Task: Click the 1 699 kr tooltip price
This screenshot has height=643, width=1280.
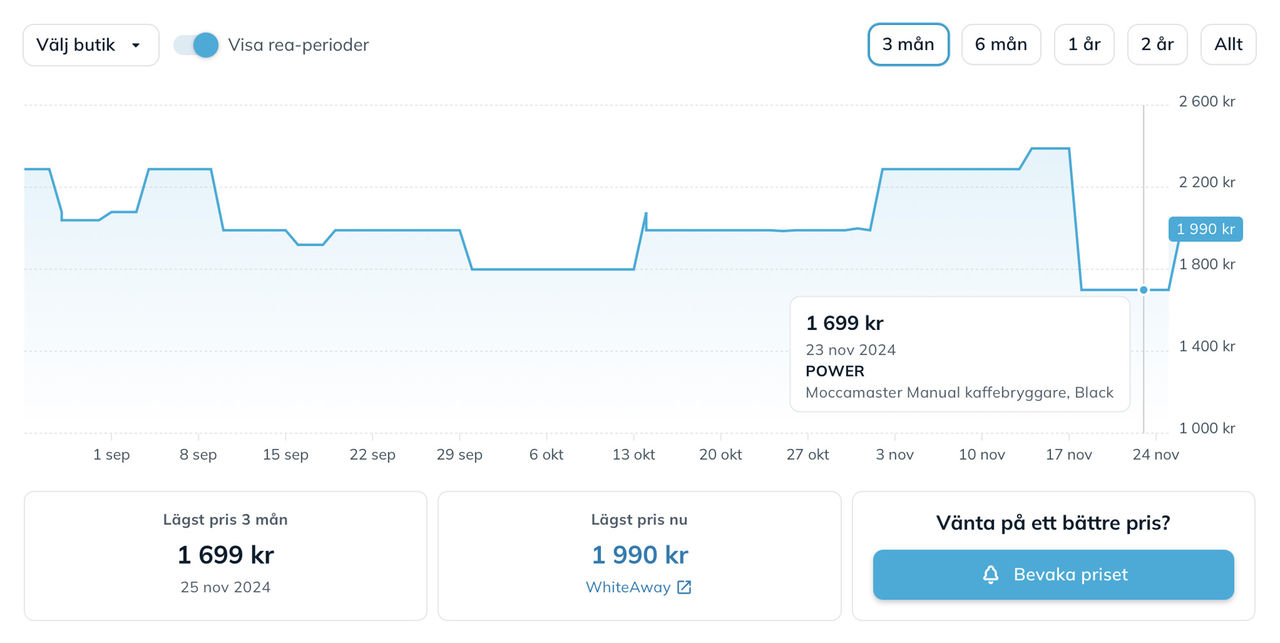Action: (x=845, y=323)
